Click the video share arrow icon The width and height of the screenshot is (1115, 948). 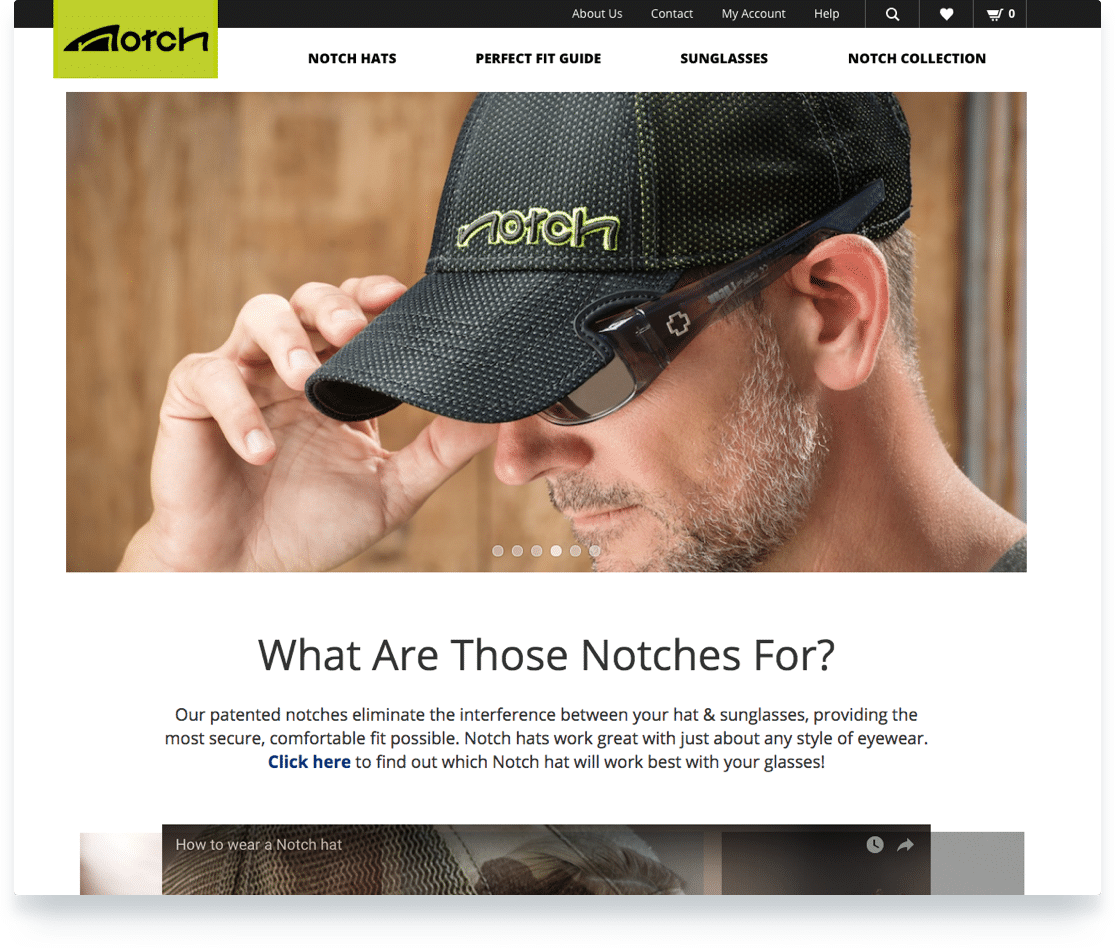905,844
